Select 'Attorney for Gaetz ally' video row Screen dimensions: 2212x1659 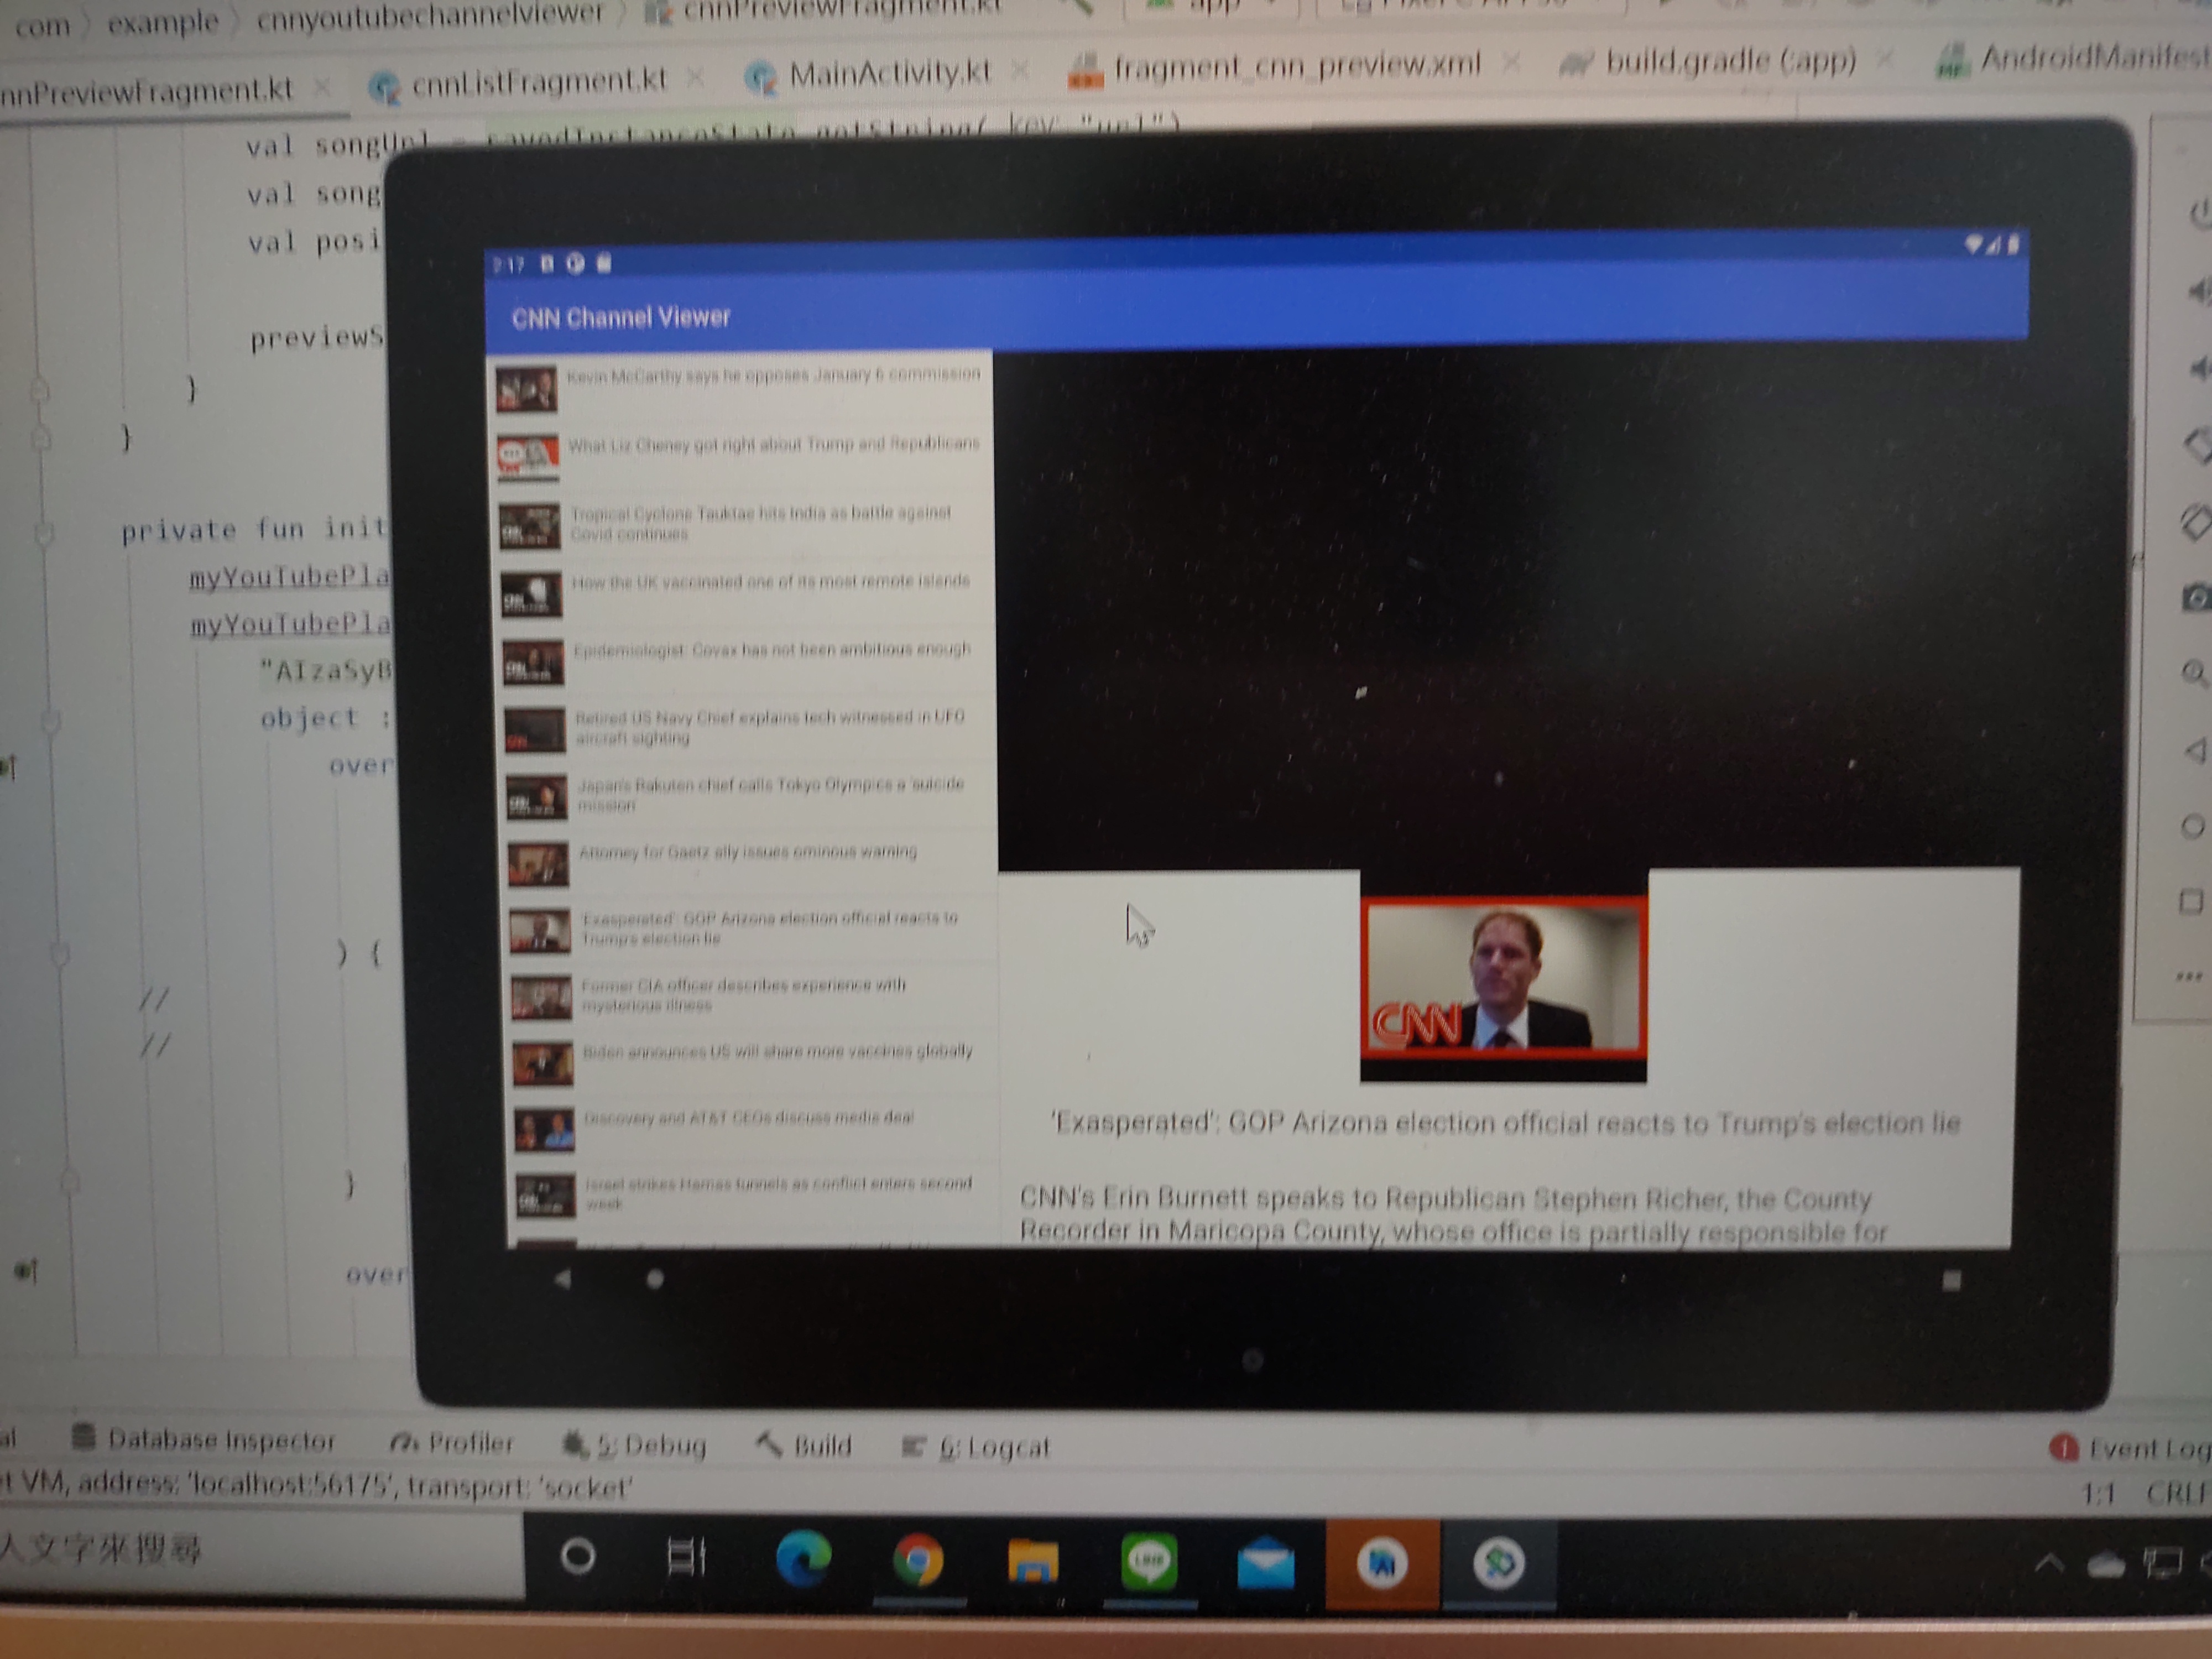(750, 862)
